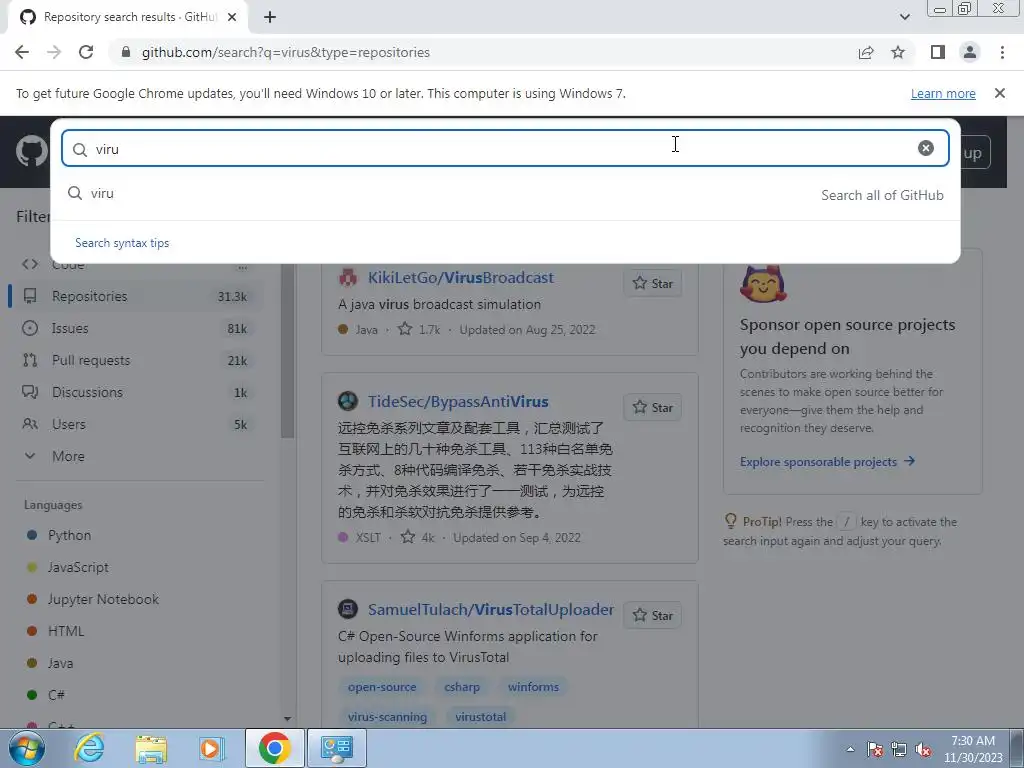
Task: Click the taskbar clock showing 7:30 AM
Action: point(972,749)
